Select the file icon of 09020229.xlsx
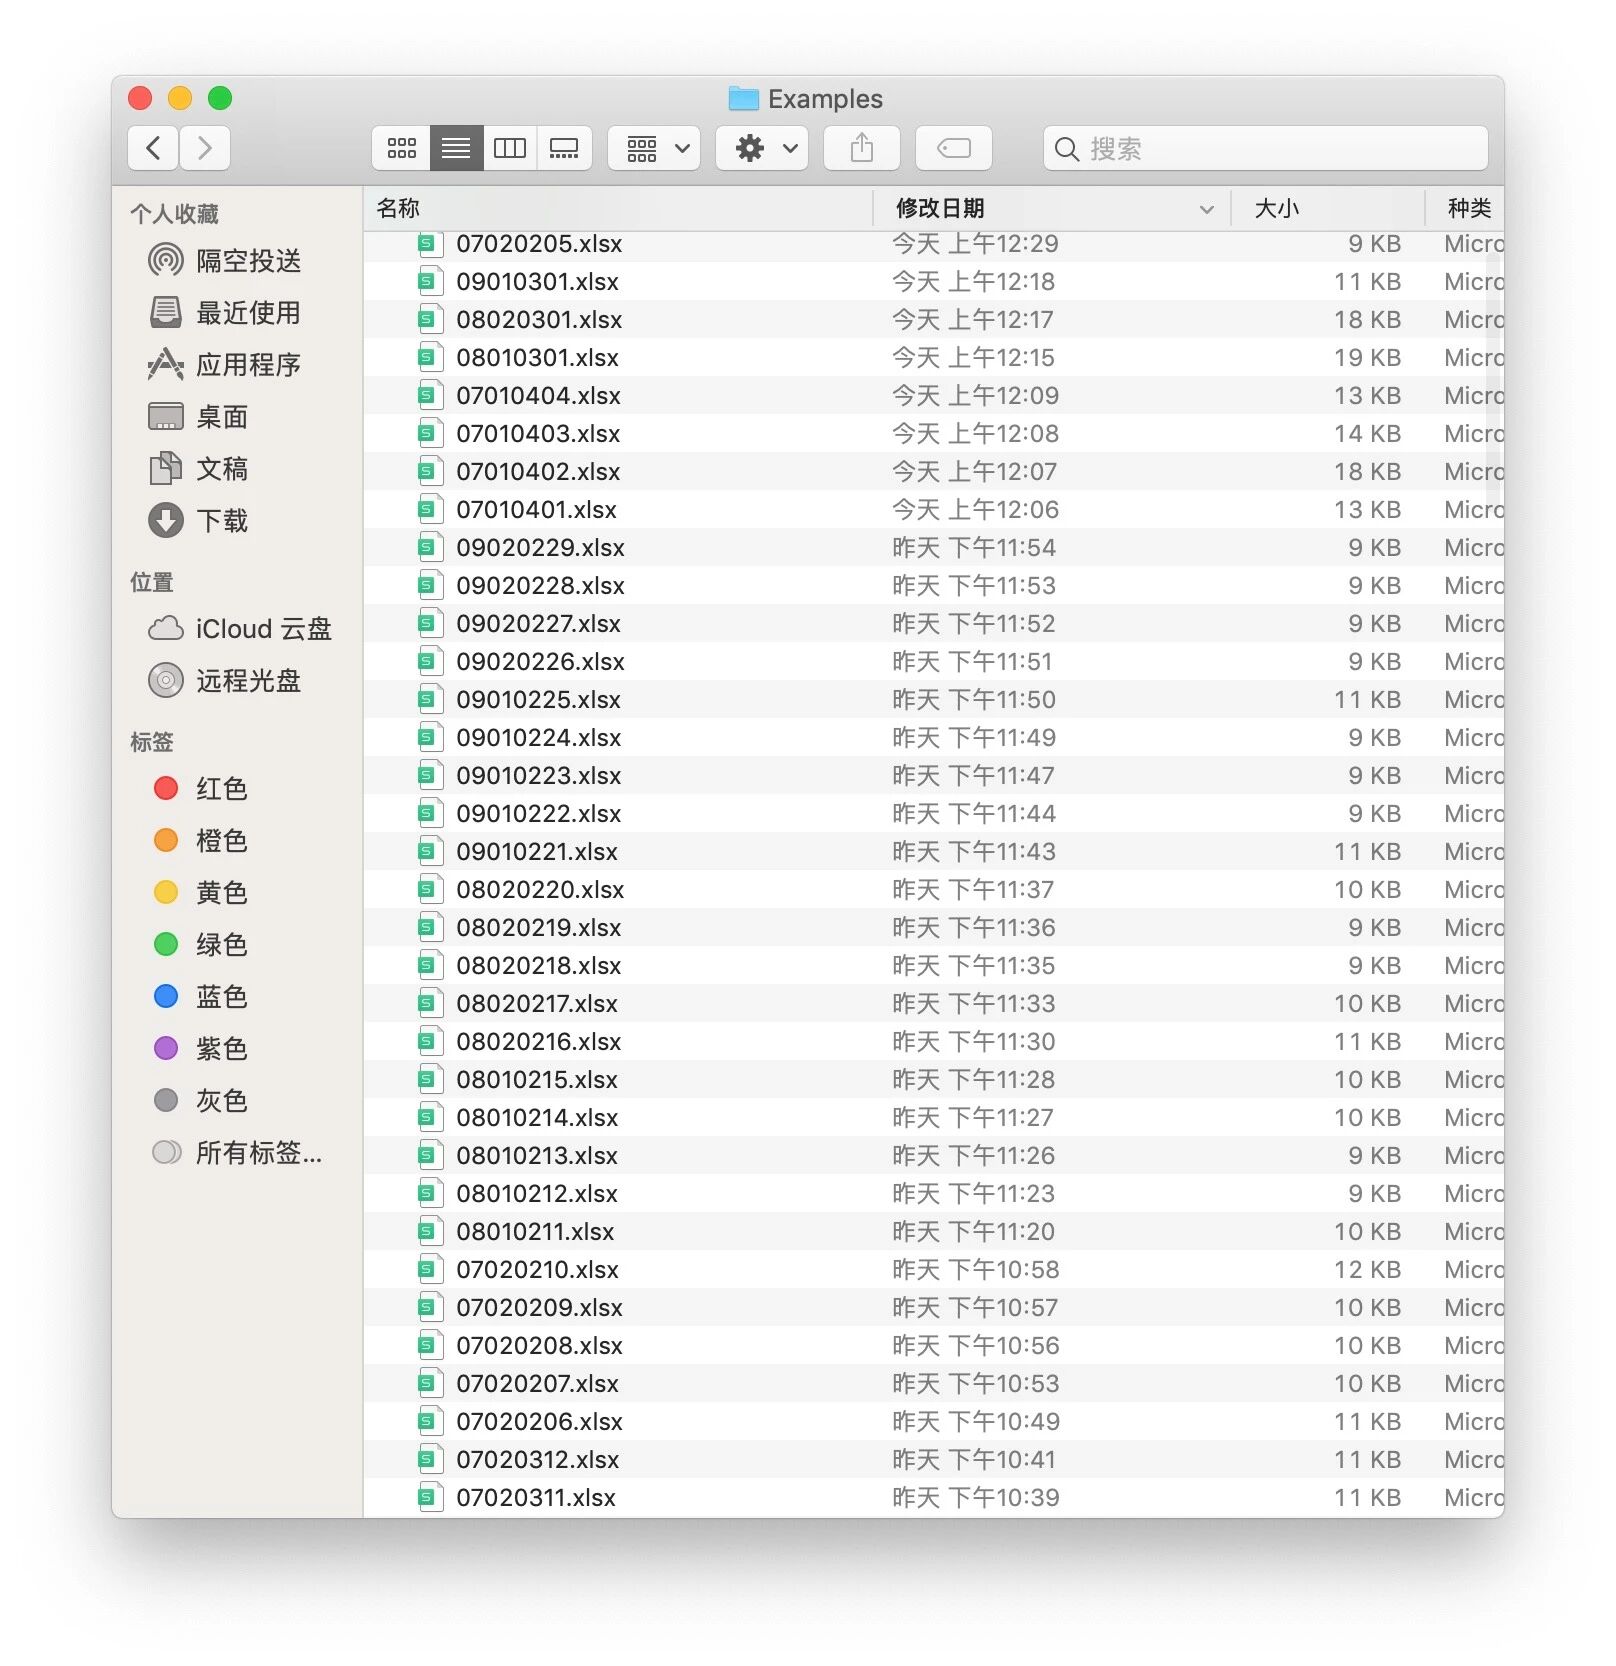Image resolution: width=1616 pixels, height=1666 pixels. 430,548
